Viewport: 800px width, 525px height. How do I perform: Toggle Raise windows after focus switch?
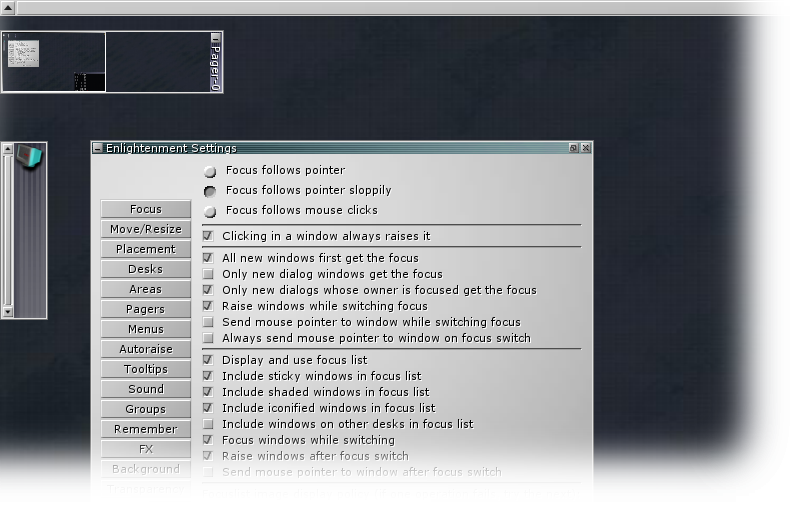pyautogui.click(x=208, y=456)
